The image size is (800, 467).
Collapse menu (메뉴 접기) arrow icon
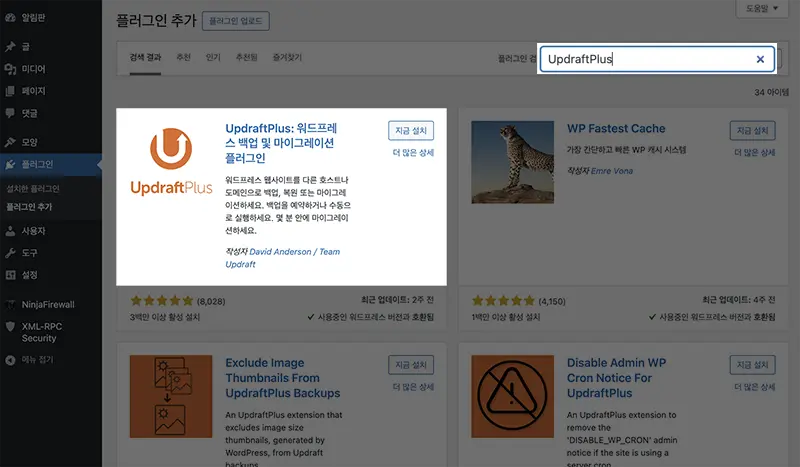click(10, 360)
